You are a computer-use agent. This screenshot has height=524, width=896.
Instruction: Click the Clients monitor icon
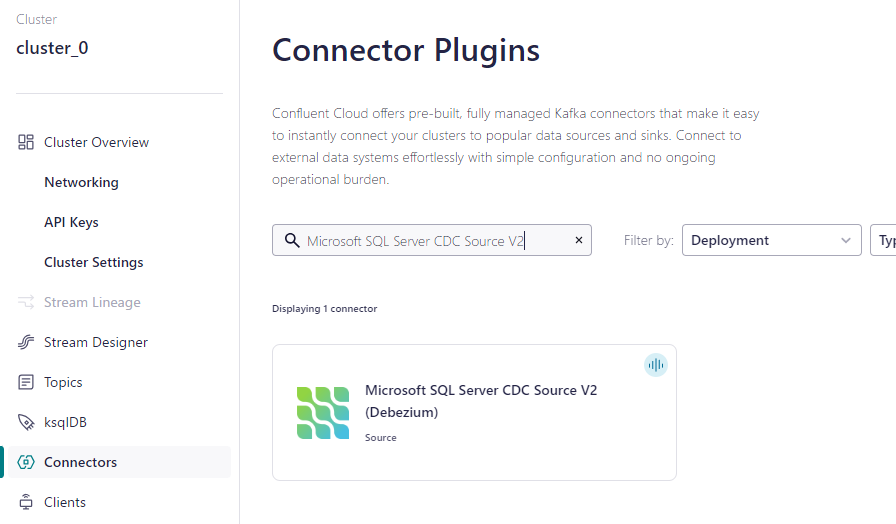pyautogui.click(x=26, y=502)
